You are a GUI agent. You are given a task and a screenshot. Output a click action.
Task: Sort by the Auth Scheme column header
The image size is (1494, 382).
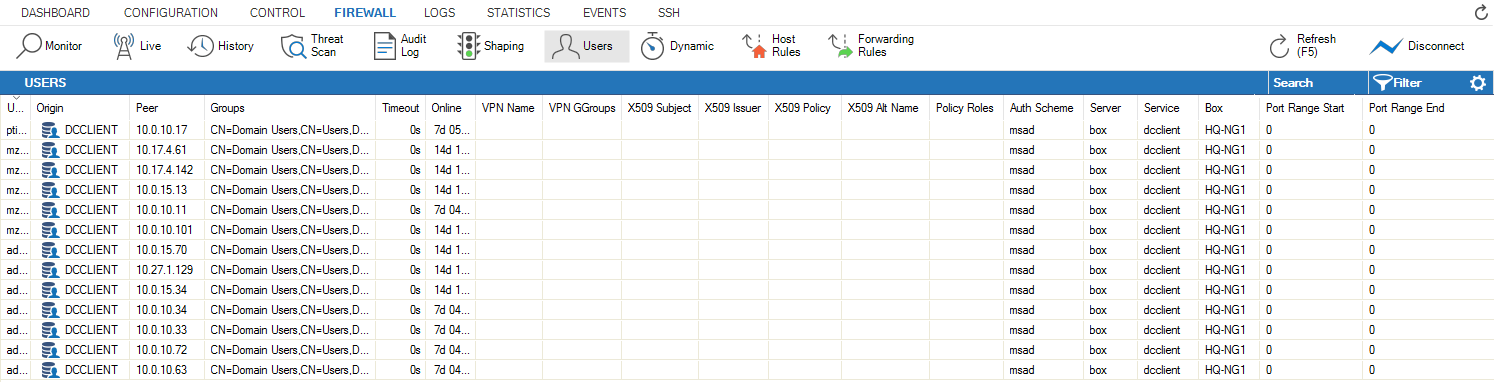click(1043, 108)
